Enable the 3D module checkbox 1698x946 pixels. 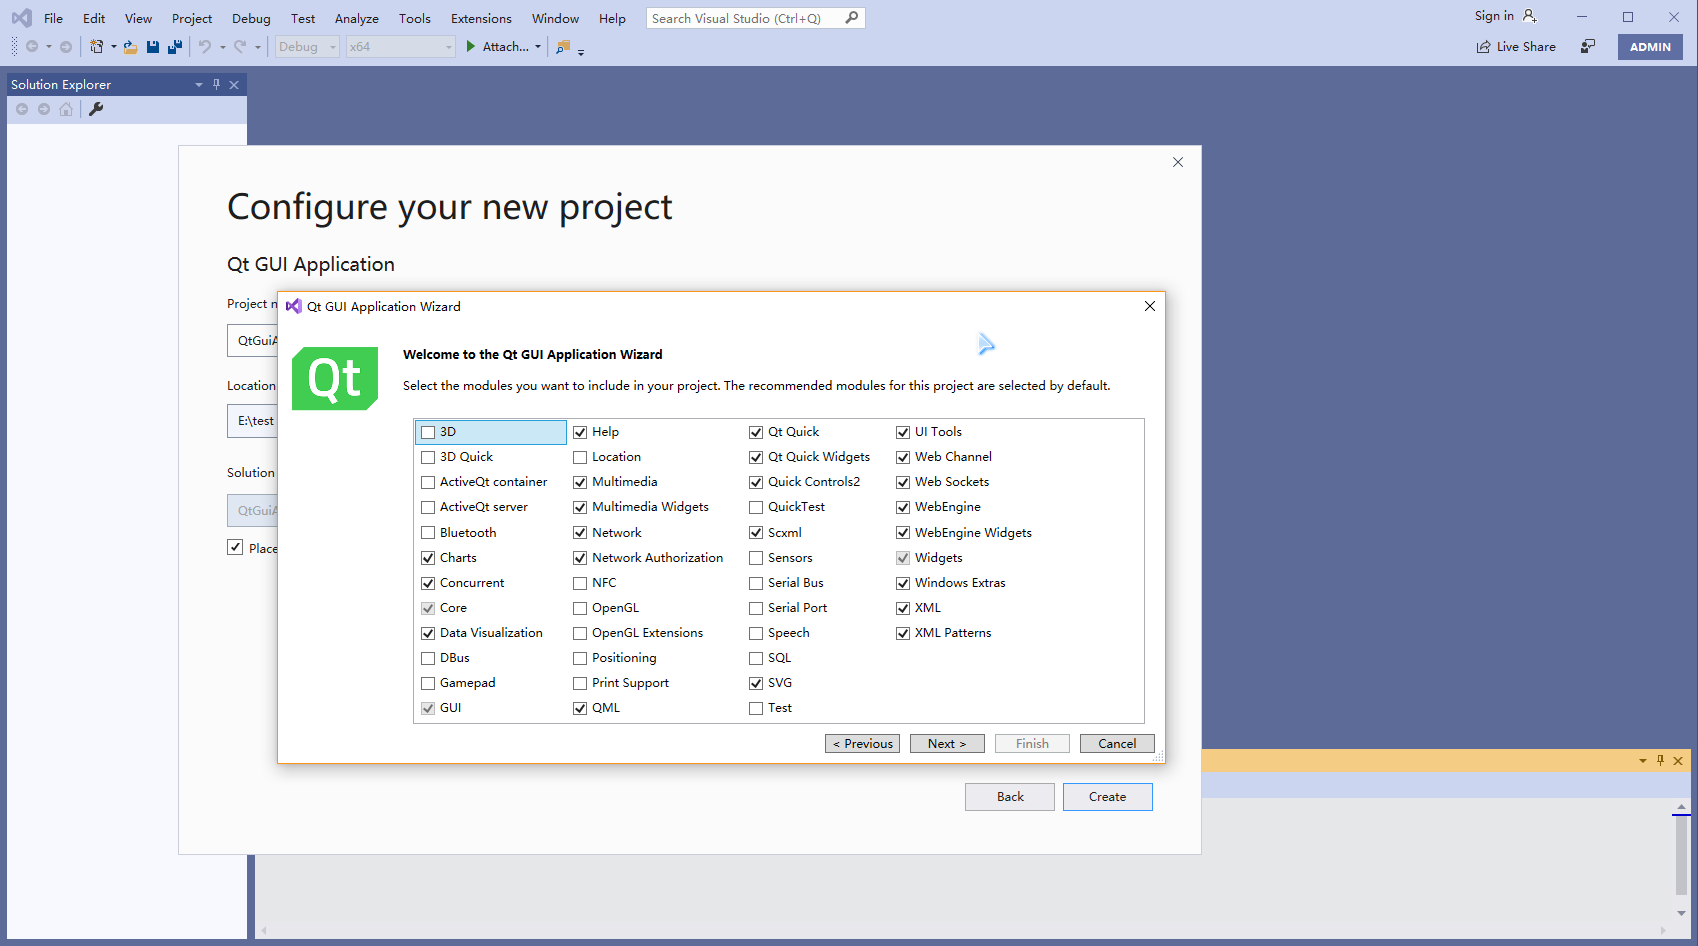[x=428, y=432]
